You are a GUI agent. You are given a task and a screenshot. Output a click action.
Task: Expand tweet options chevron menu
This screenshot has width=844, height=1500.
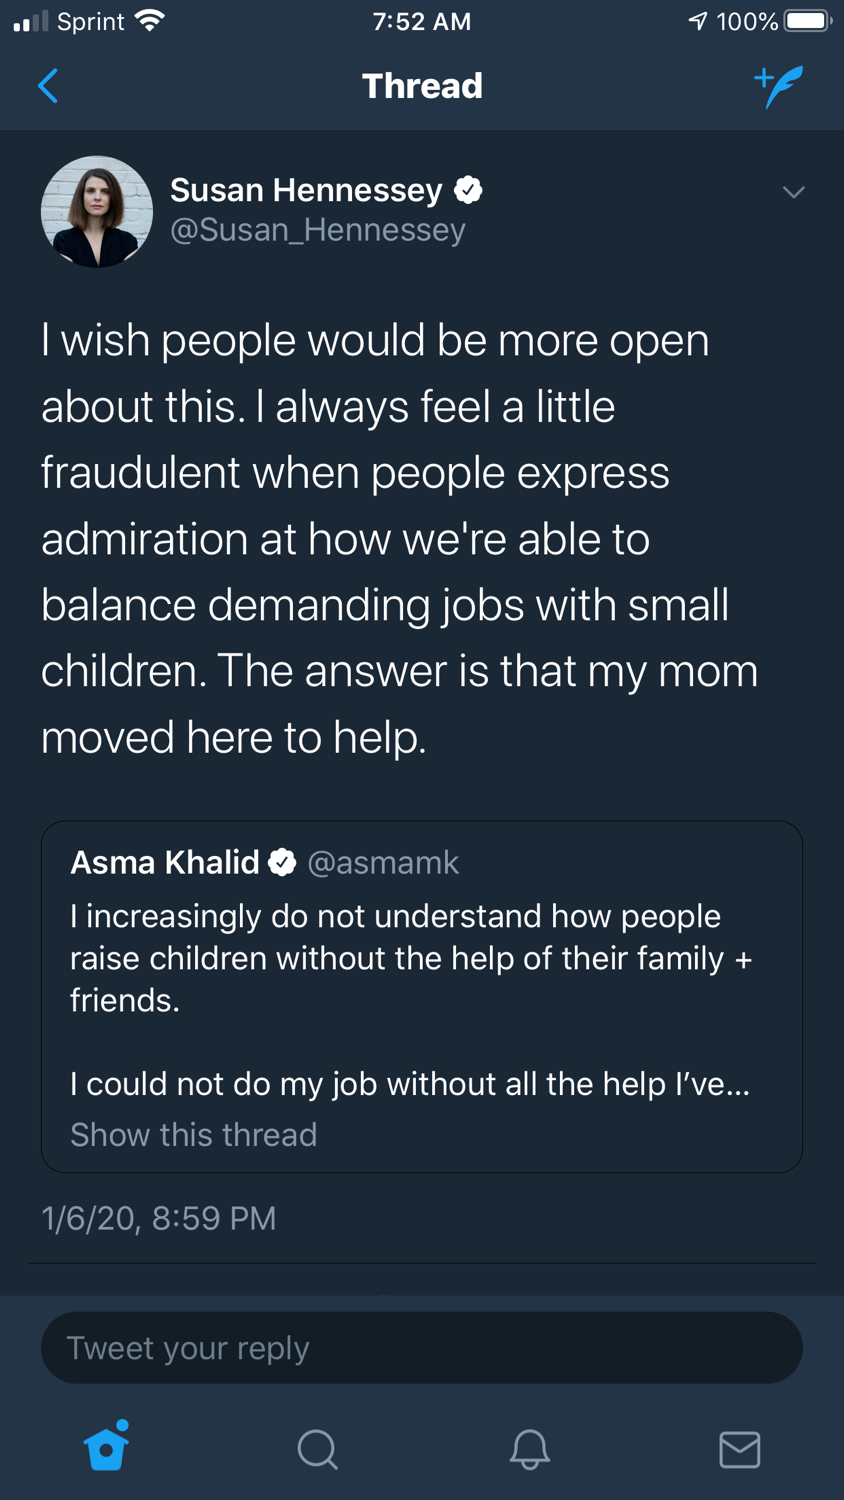coord(794,192)
